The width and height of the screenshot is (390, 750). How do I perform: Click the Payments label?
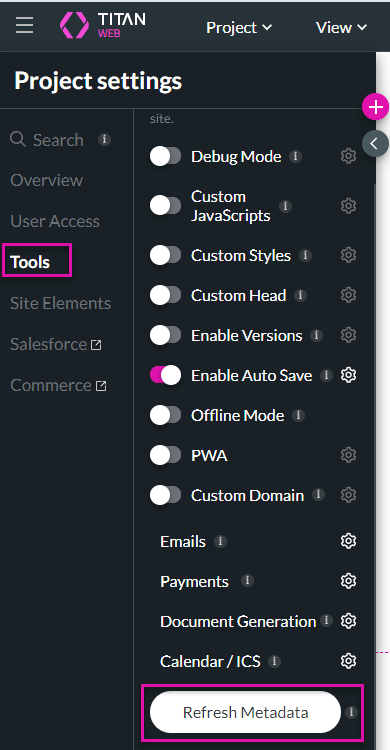tap(194, 582)
